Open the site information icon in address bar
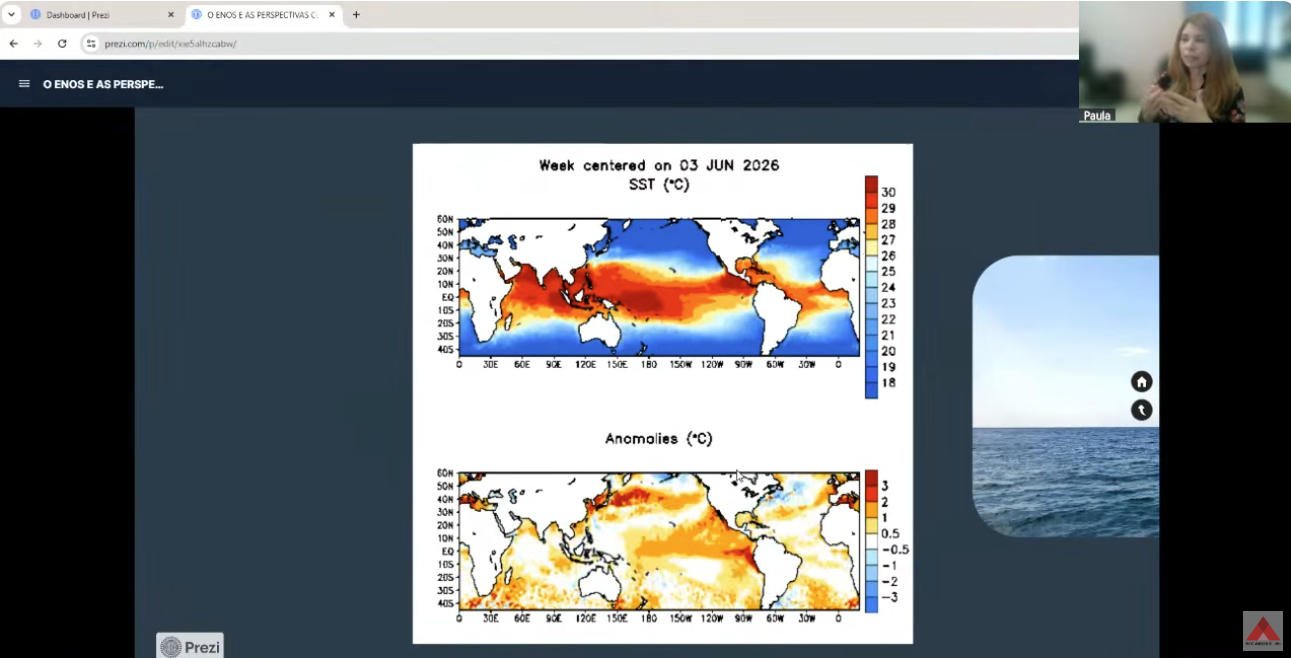The height and width of the screenshot is (658, 1291). click(90, 44)
